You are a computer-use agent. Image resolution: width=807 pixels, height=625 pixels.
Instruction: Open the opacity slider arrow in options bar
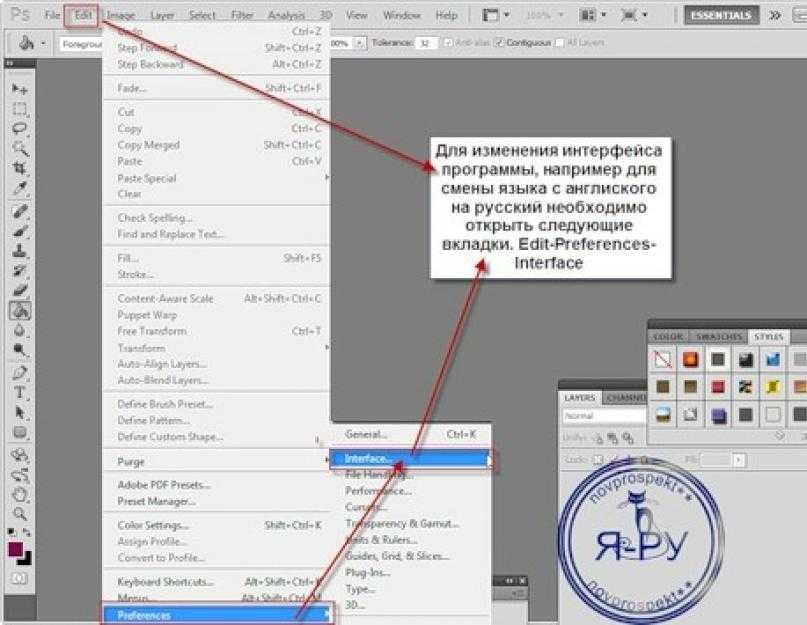click(360, 43)
